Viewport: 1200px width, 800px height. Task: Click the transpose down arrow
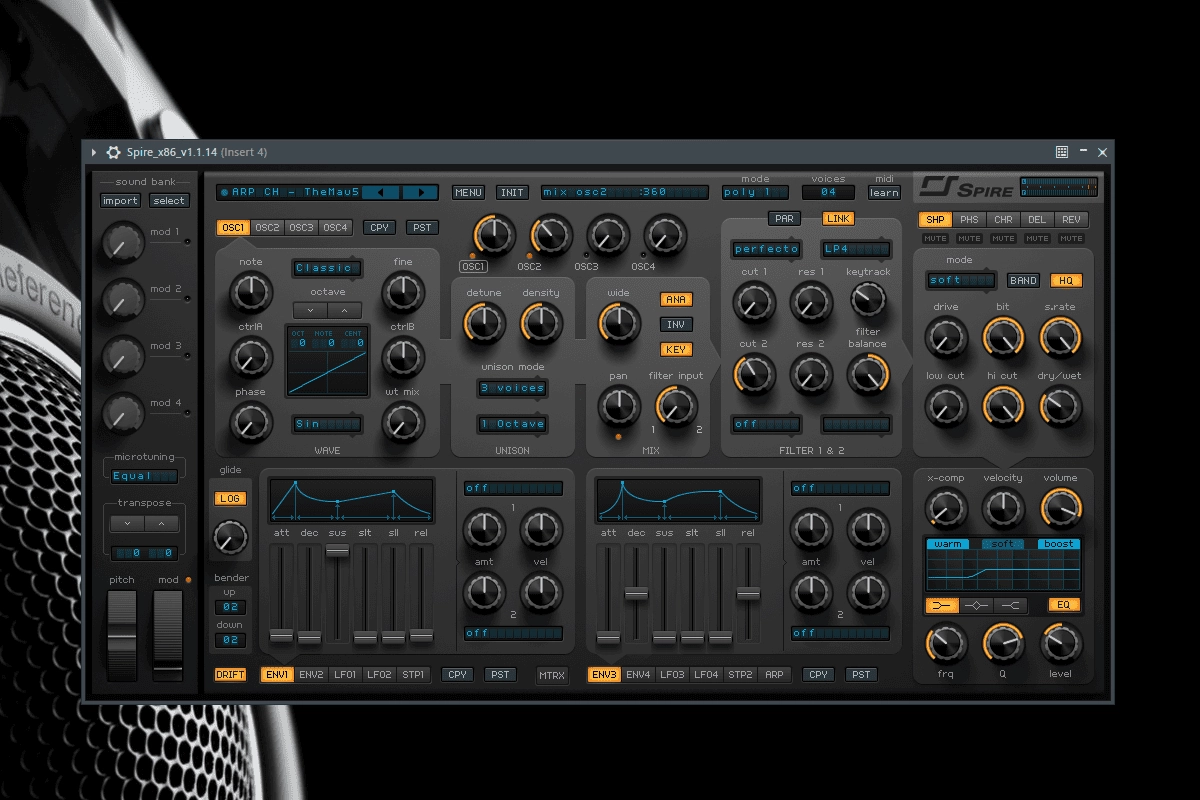(127, 523)
